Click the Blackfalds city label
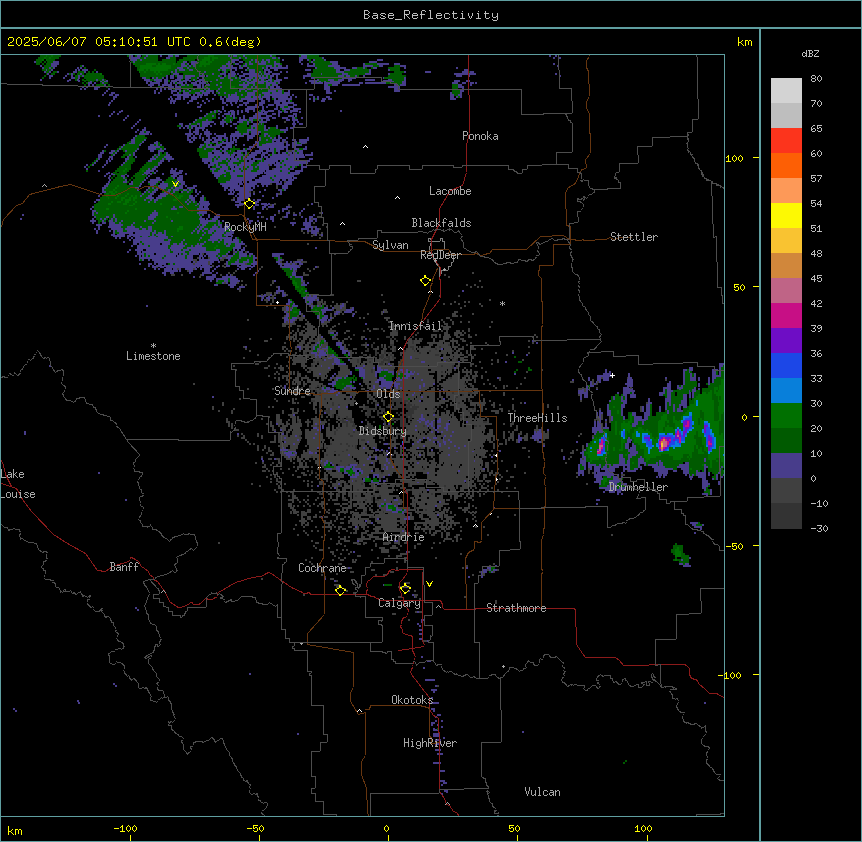Image resolution: width=862 pixels, height=842 pixels. 441,223
